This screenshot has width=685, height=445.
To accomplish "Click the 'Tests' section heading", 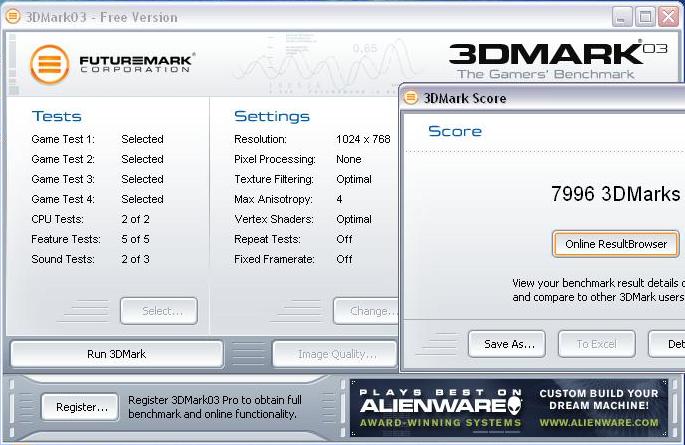I will coord(57,117).
